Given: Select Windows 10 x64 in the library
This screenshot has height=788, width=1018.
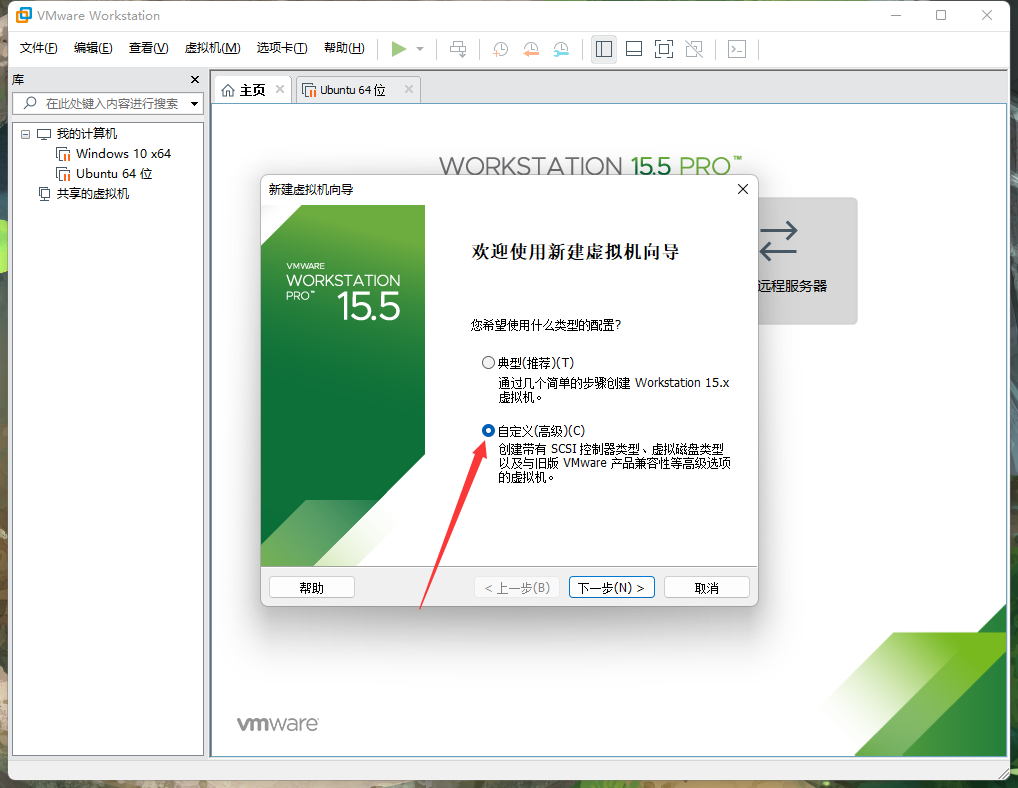Looking at the screenshot, I should pos(123,154).
